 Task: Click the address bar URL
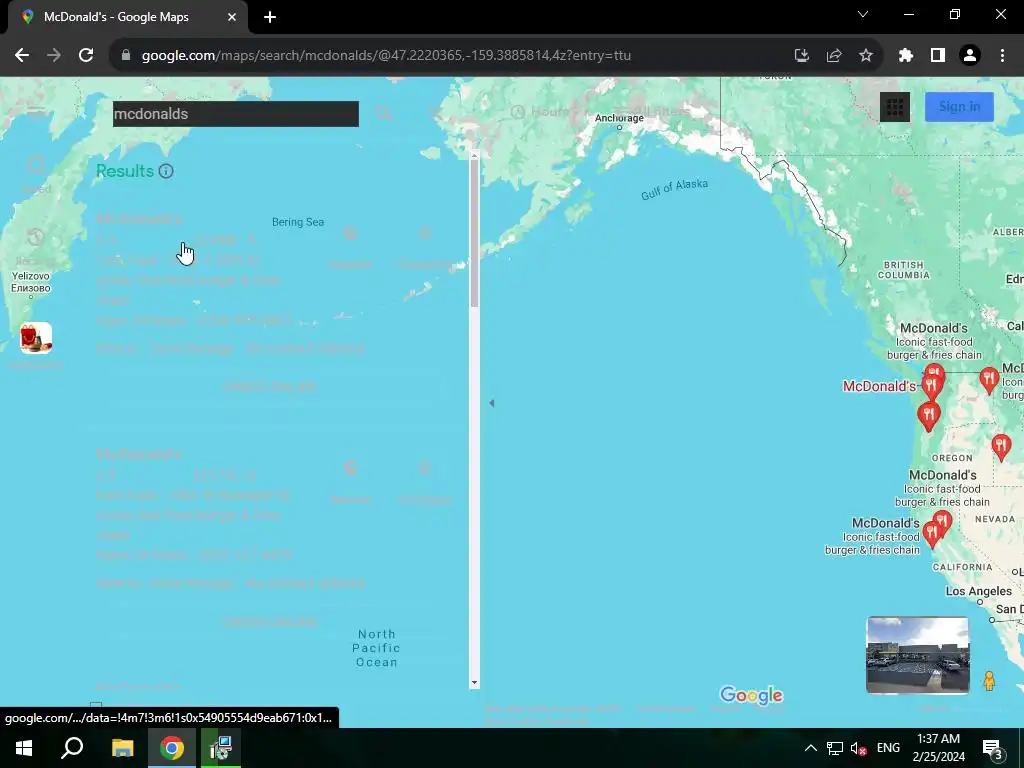pos(387,56)
